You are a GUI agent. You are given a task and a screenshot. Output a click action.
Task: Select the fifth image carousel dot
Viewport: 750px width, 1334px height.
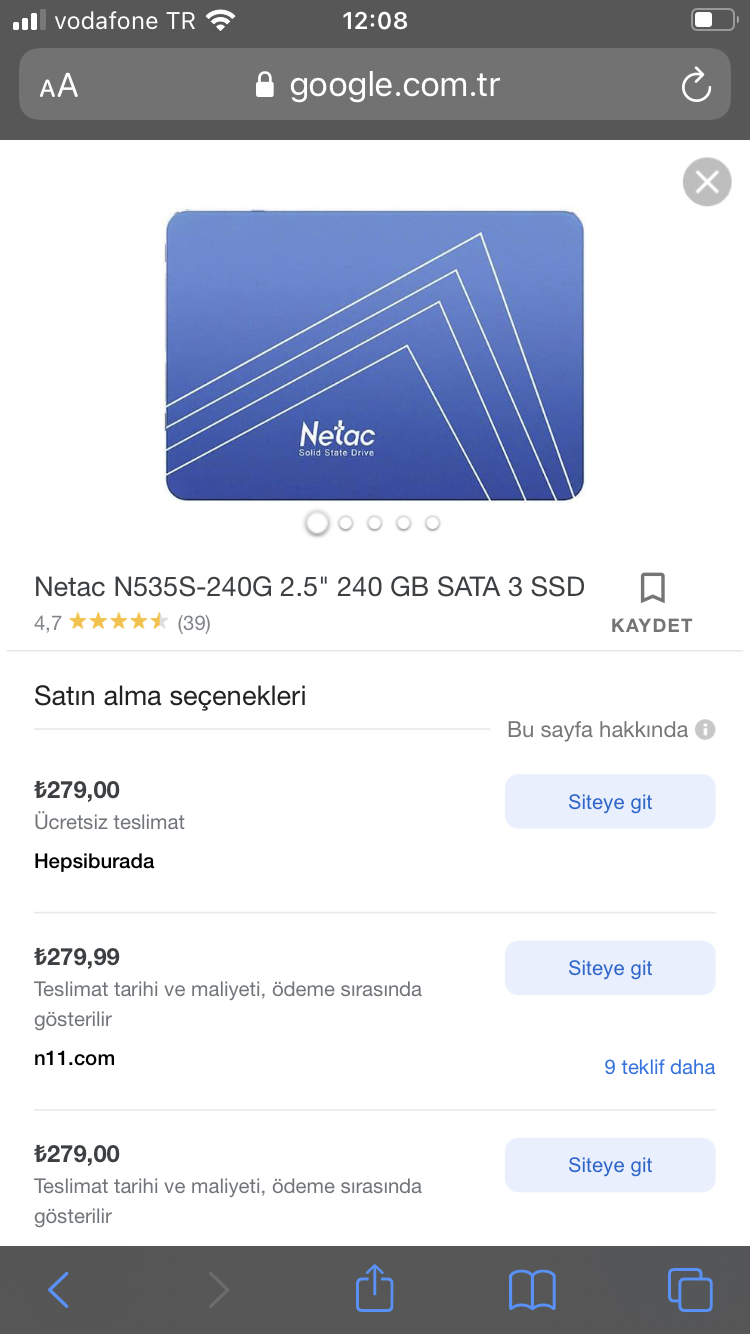[432, 523]
